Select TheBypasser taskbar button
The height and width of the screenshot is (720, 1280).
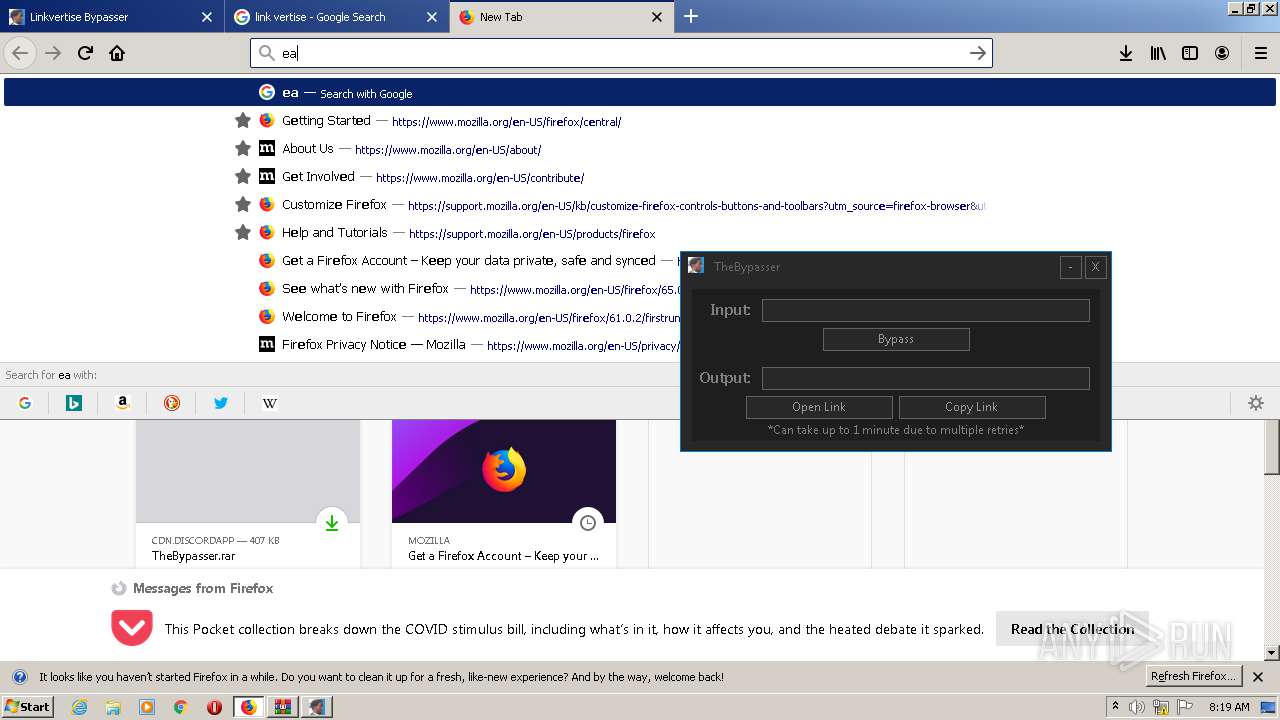pos(317,707)
